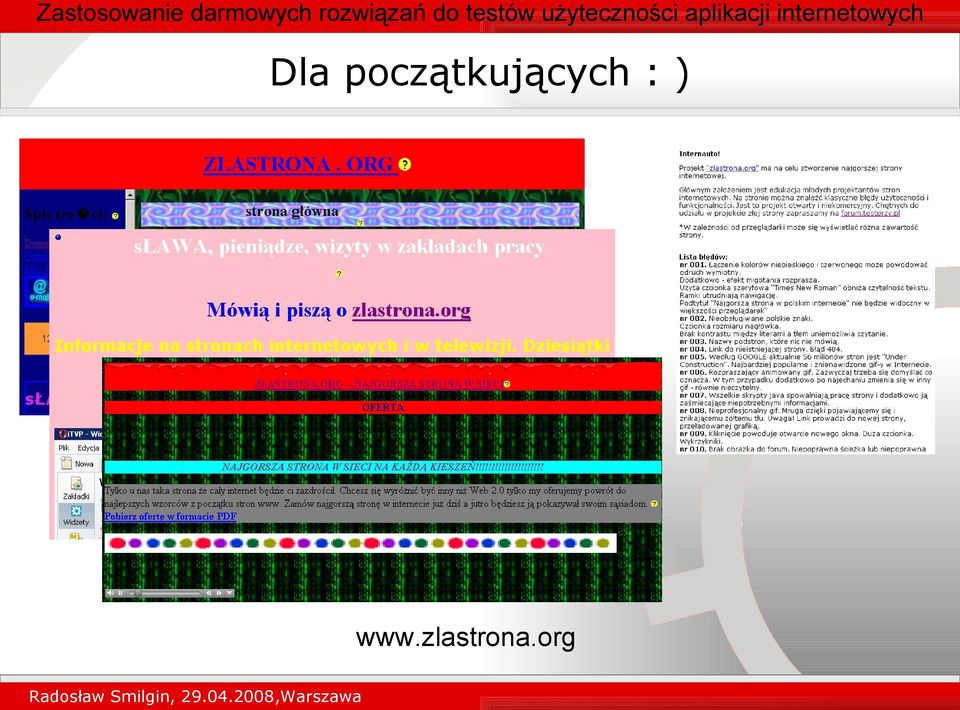Click blue bullet dot on pink page

point(58,237)
